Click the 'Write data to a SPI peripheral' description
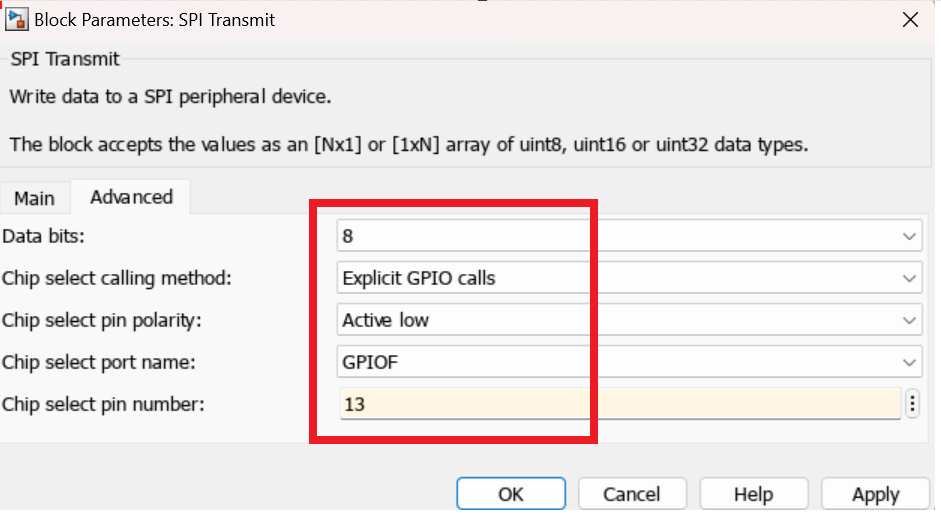This screenshot has width=941, height=520. (170, 97)
